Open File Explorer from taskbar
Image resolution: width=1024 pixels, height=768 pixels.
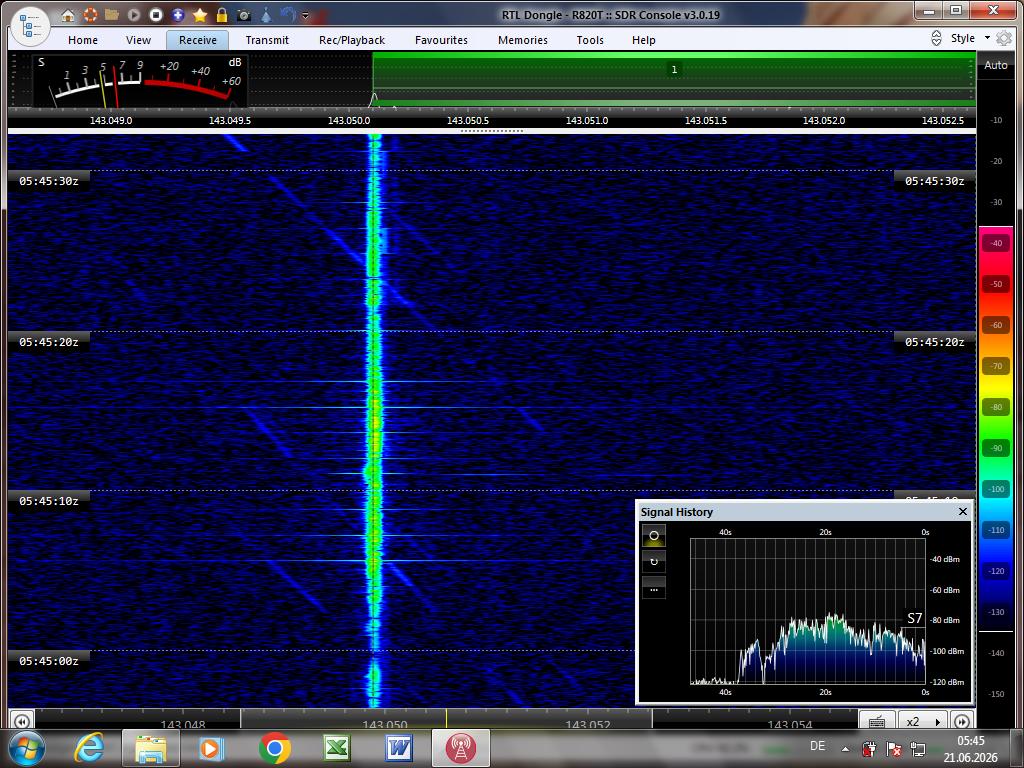[151, 748]
